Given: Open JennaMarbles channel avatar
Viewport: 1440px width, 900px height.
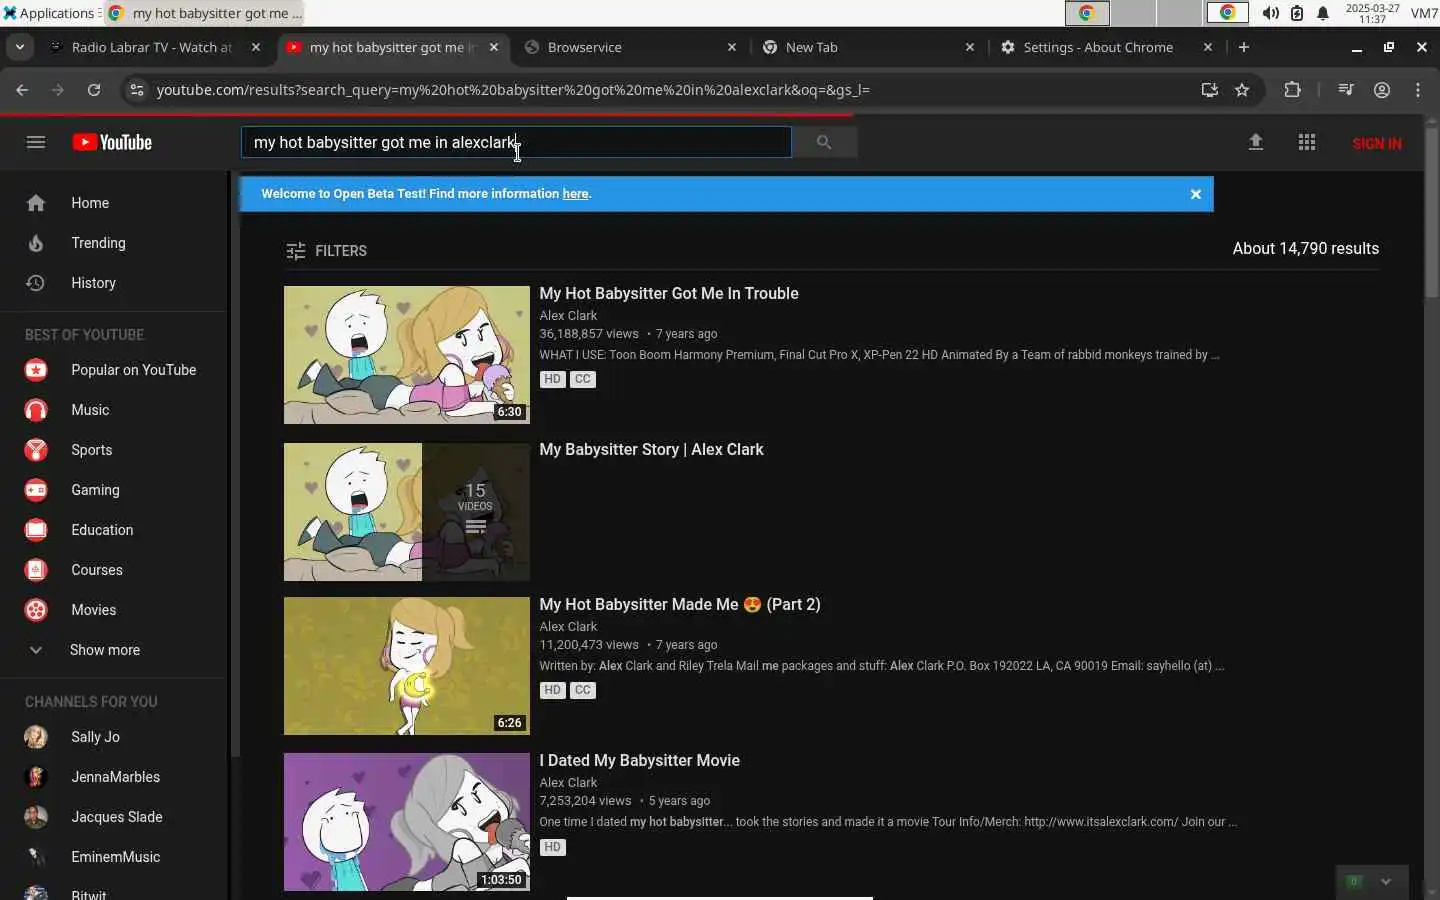Looking at the screenshot, I should [36, 777].
